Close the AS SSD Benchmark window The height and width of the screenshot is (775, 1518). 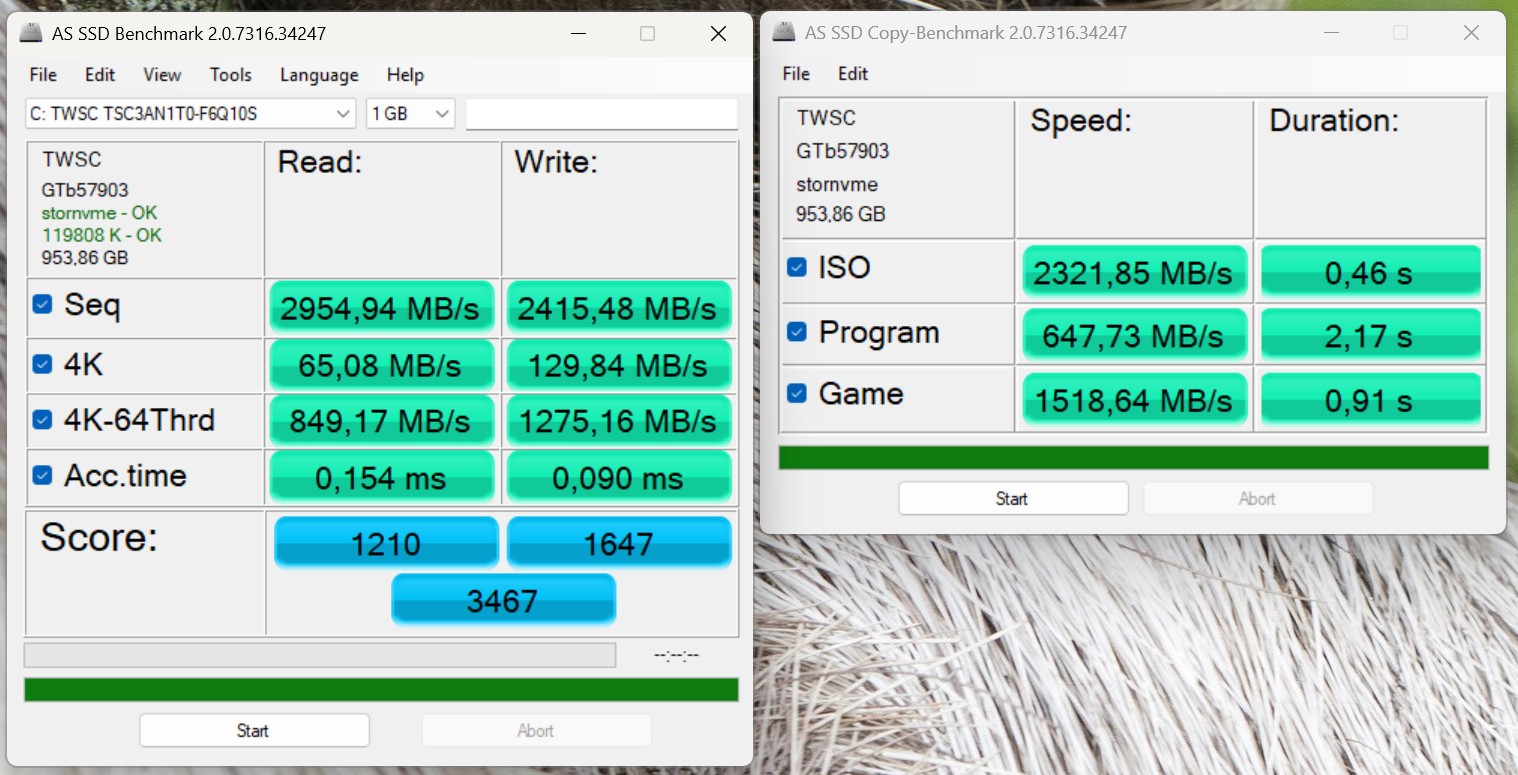718,34
